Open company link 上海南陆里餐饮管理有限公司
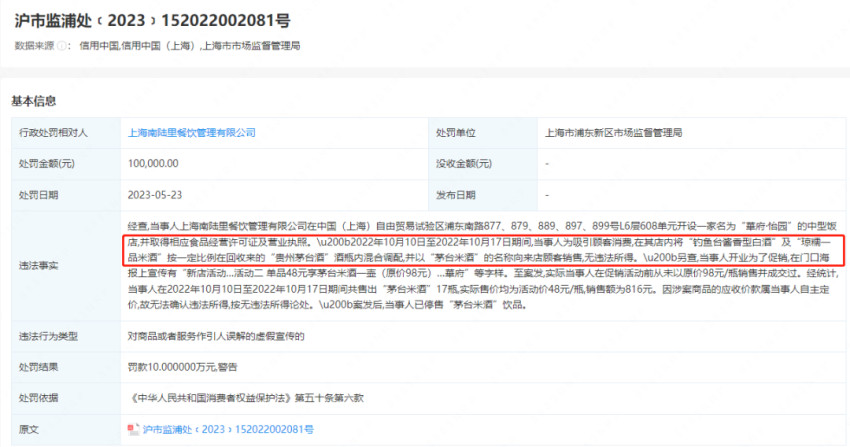Screen dimensions: 850x447 192,132
